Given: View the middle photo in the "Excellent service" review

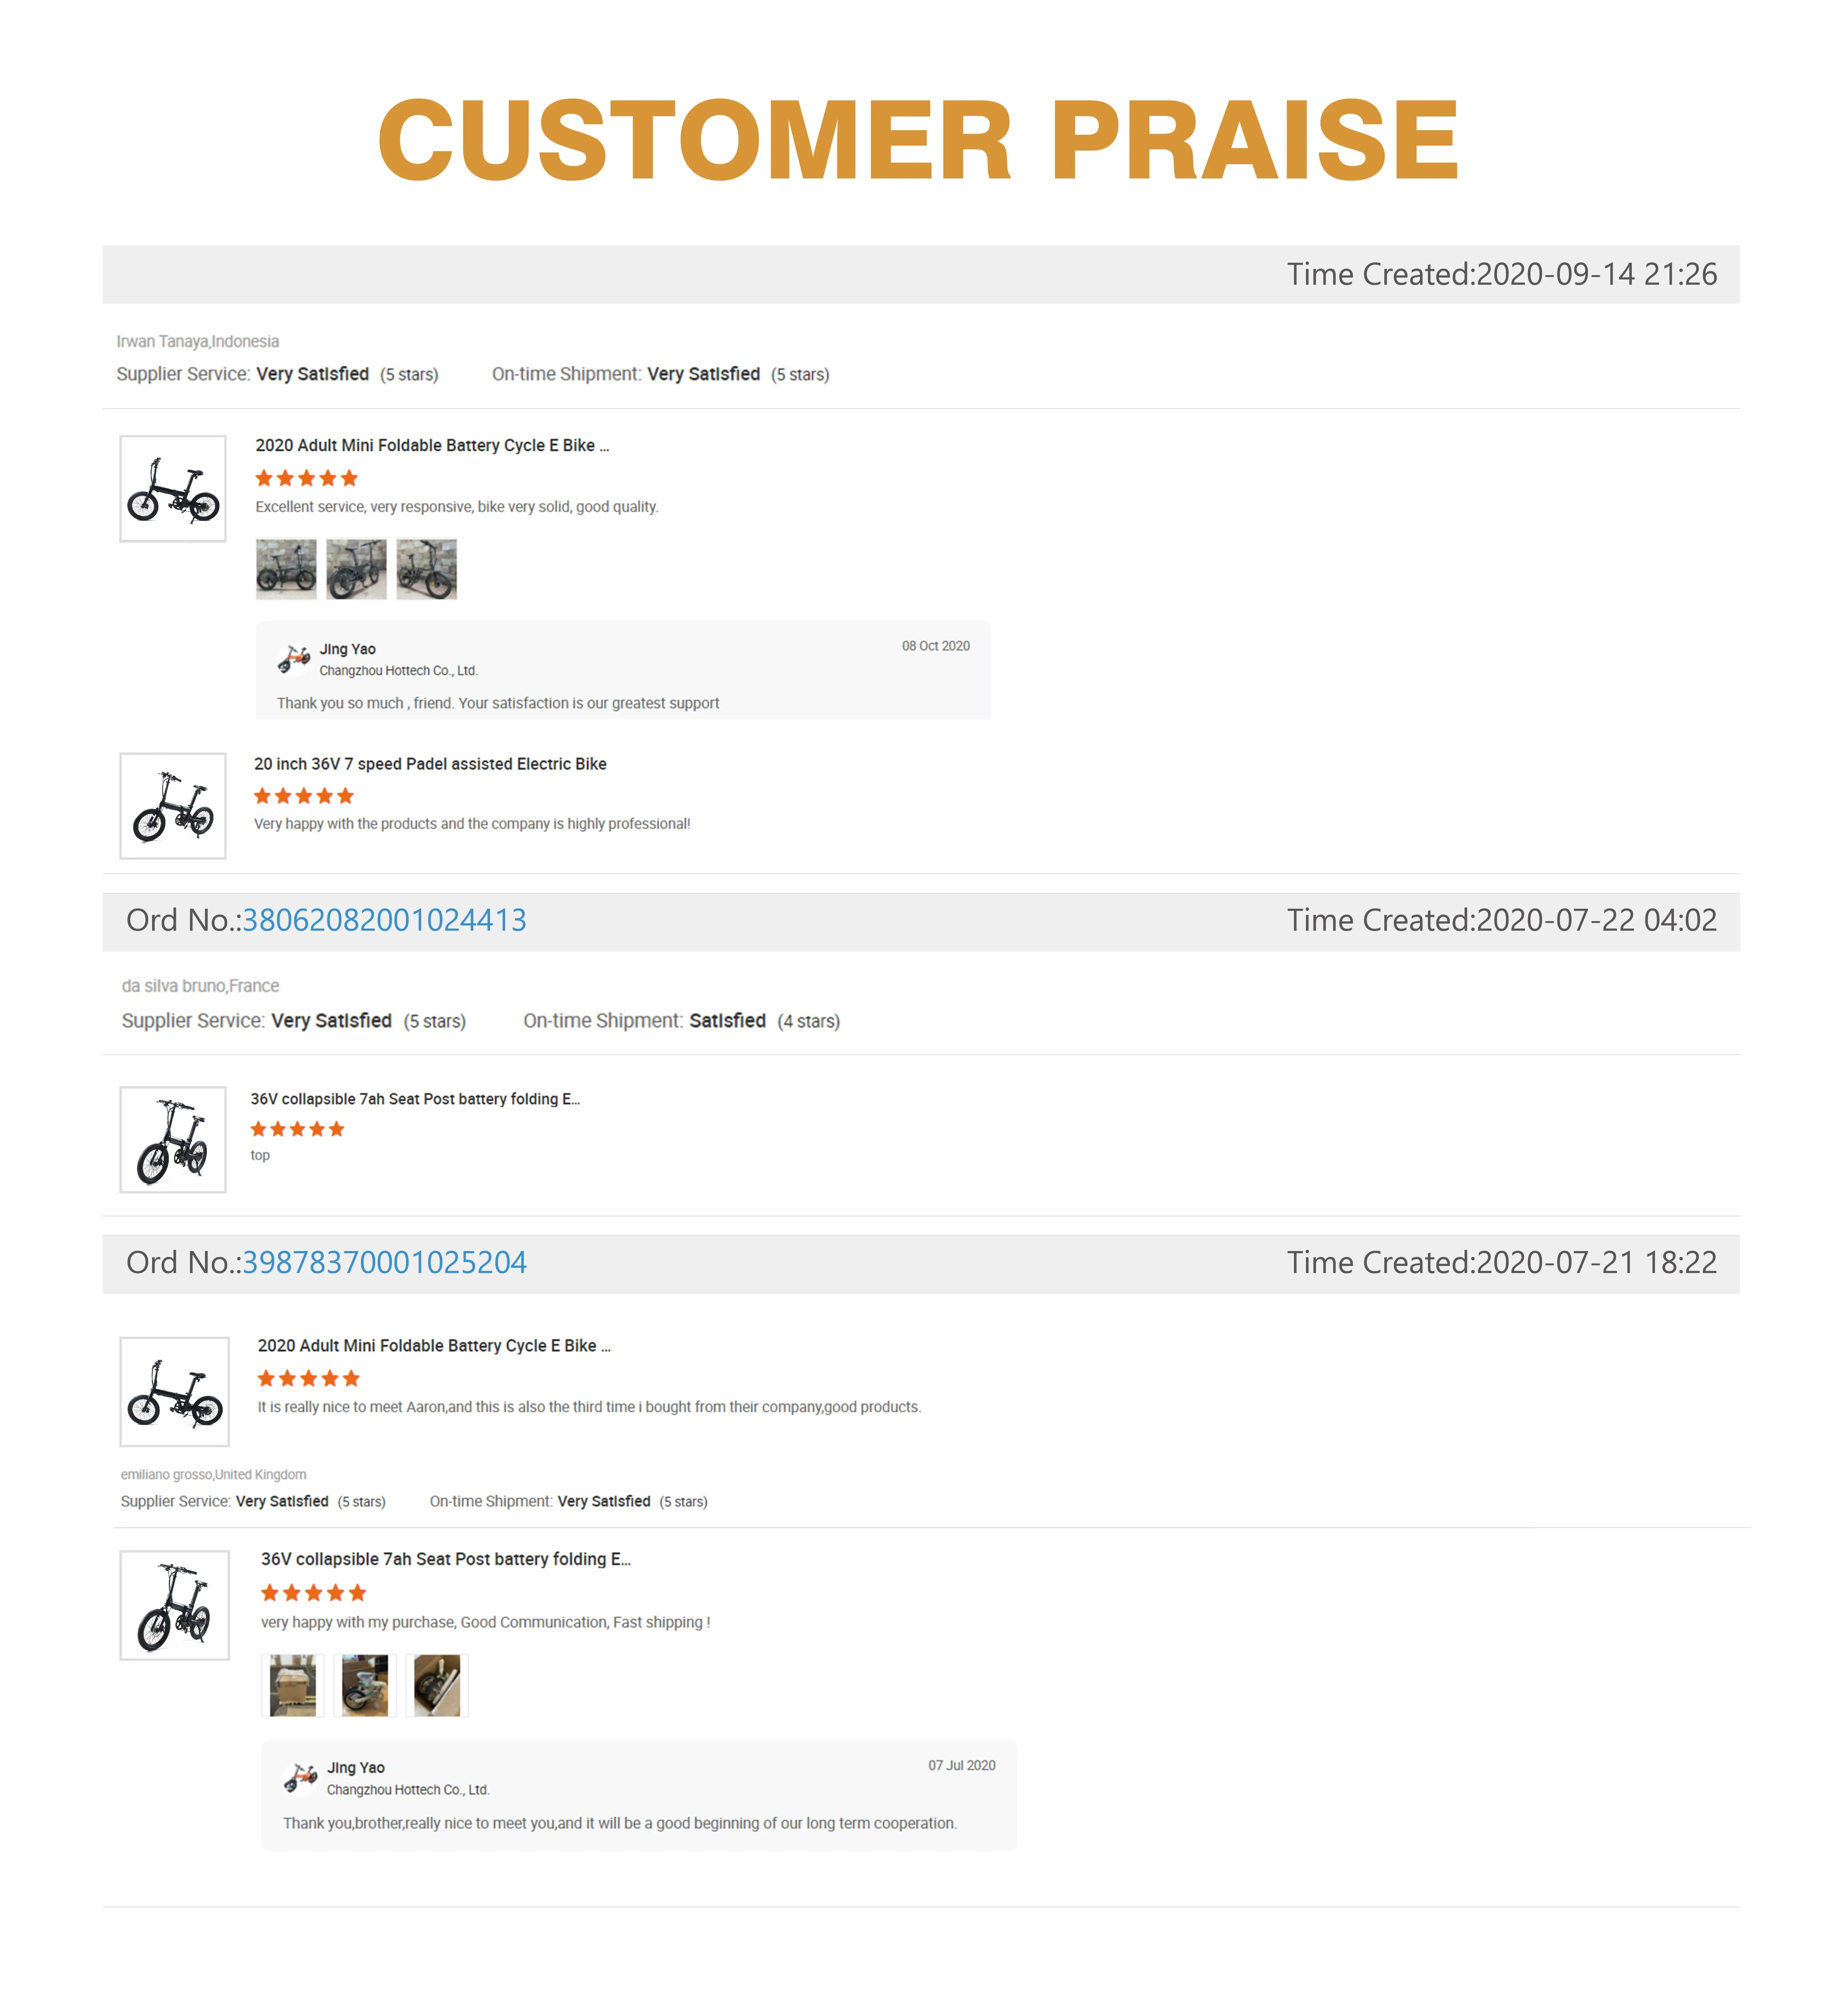Looking at the screenshot, I should [x=356, y=569].
